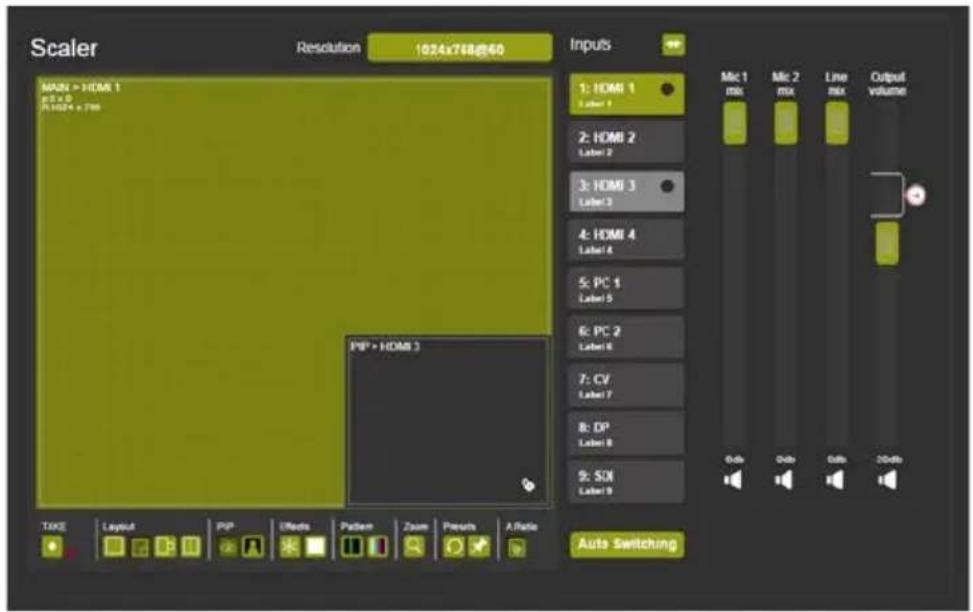Select input 3: HDMI 3
This screenshot has height=612, width=973.
[627, 192]
